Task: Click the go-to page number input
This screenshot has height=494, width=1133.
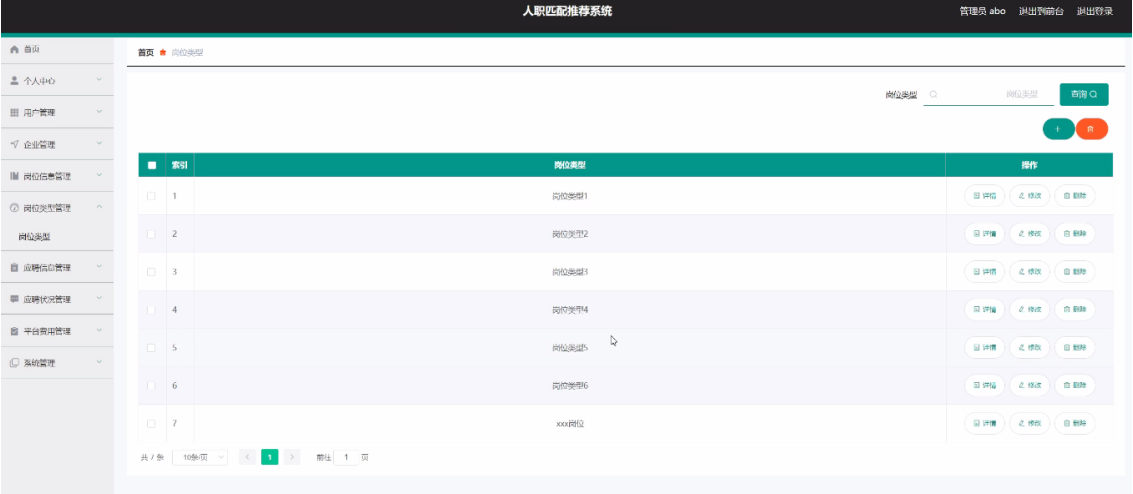Action: pos(346,457)
